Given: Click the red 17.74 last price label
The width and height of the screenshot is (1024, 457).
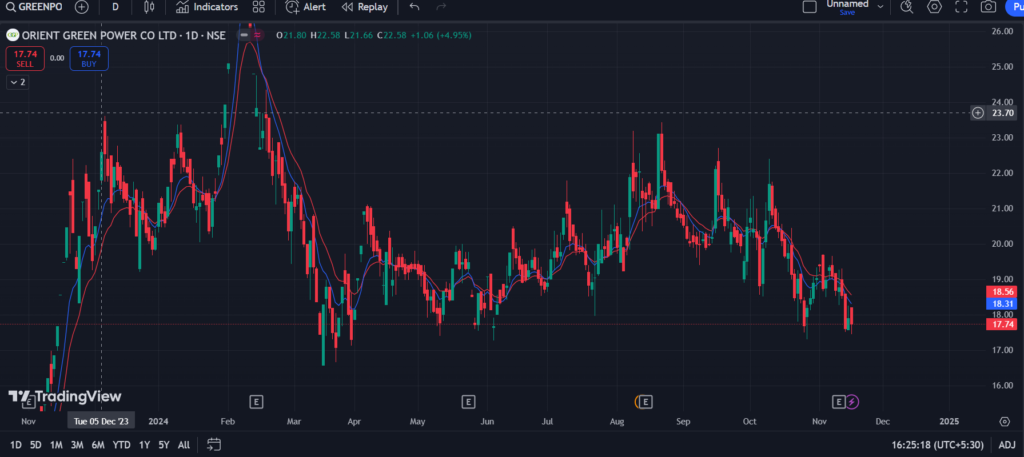Looking at the screenshot, I should click(1002, 324).
